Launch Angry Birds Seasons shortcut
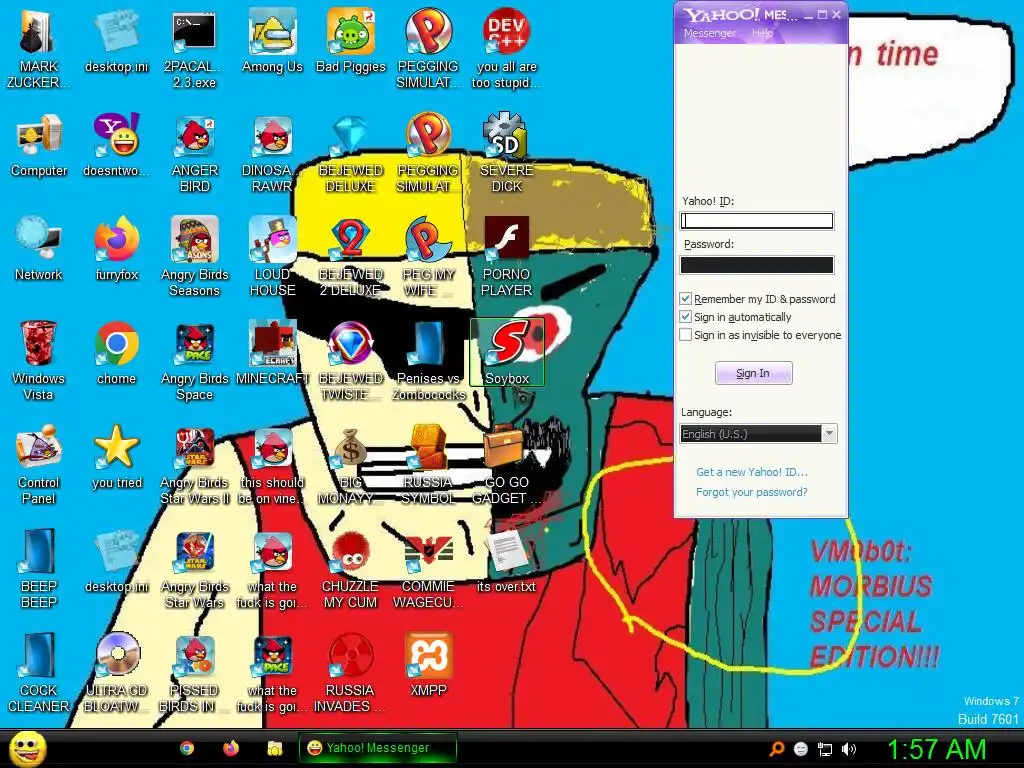The width and height of the screenshot is (1024, 768). click(x=194, y=257)
